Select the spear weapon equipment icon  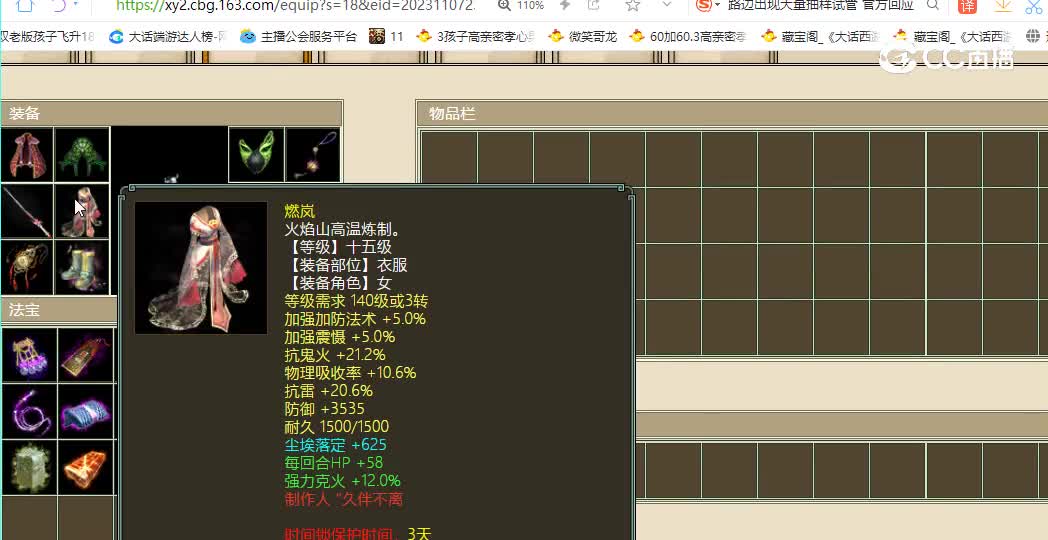(x=27, y=211)
